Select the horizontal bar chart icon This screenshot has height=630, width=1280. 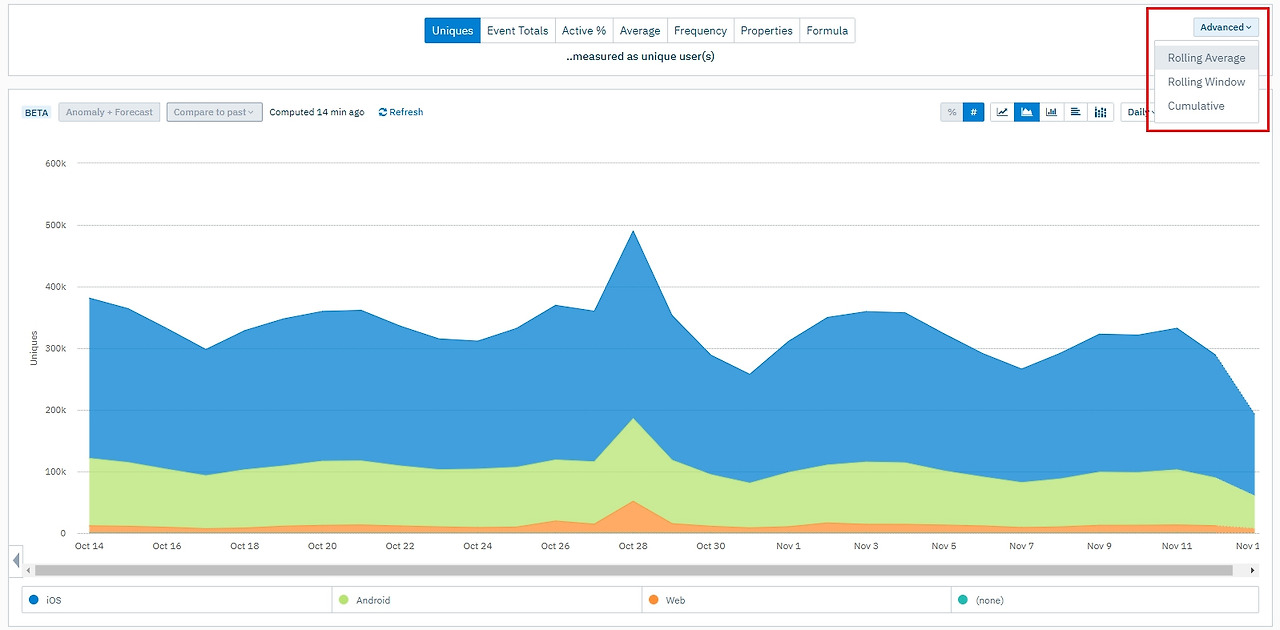1076,112
